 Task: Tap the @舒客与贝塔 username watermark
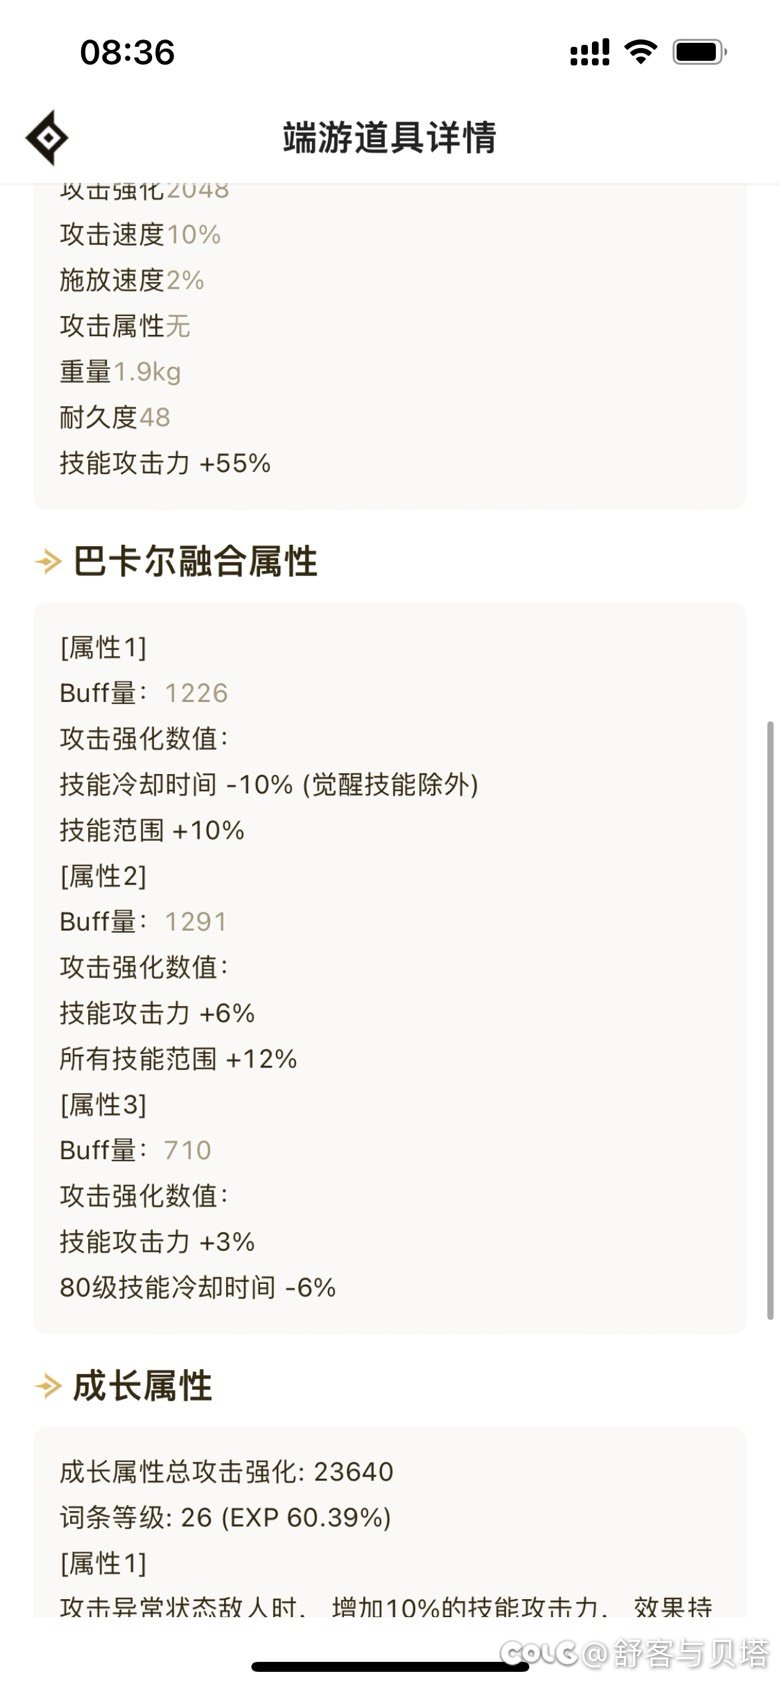pos(676,1653)
